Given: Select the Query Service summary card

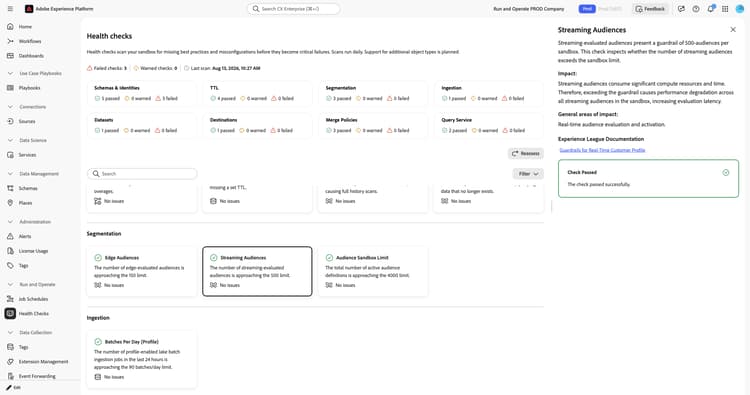Looking at the screenshot, I should 489,125.
